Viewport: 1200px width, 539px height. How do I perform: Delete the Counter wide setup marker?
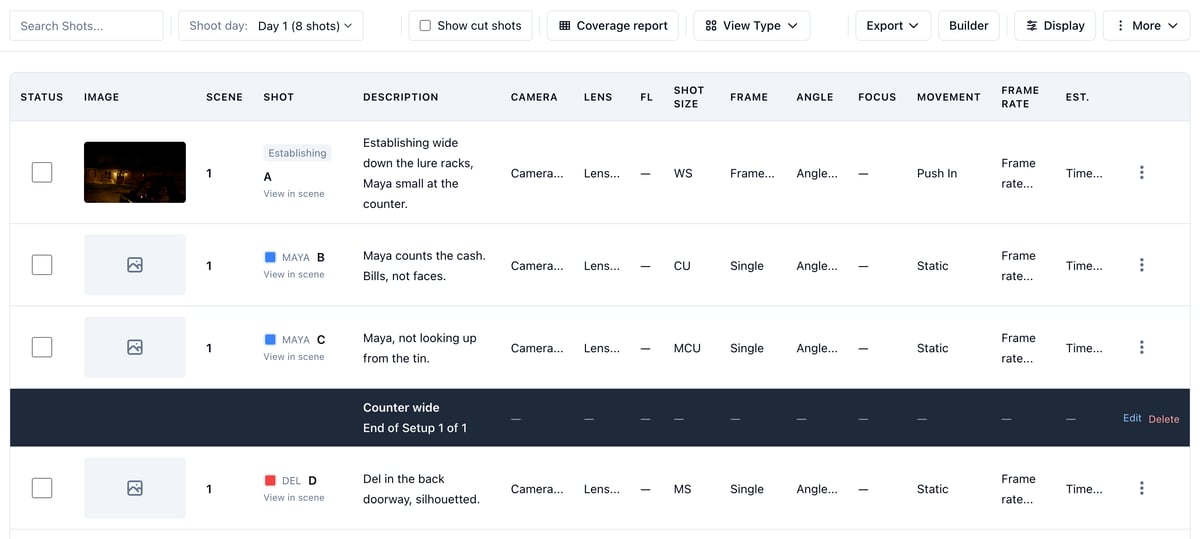point(1164,419)
